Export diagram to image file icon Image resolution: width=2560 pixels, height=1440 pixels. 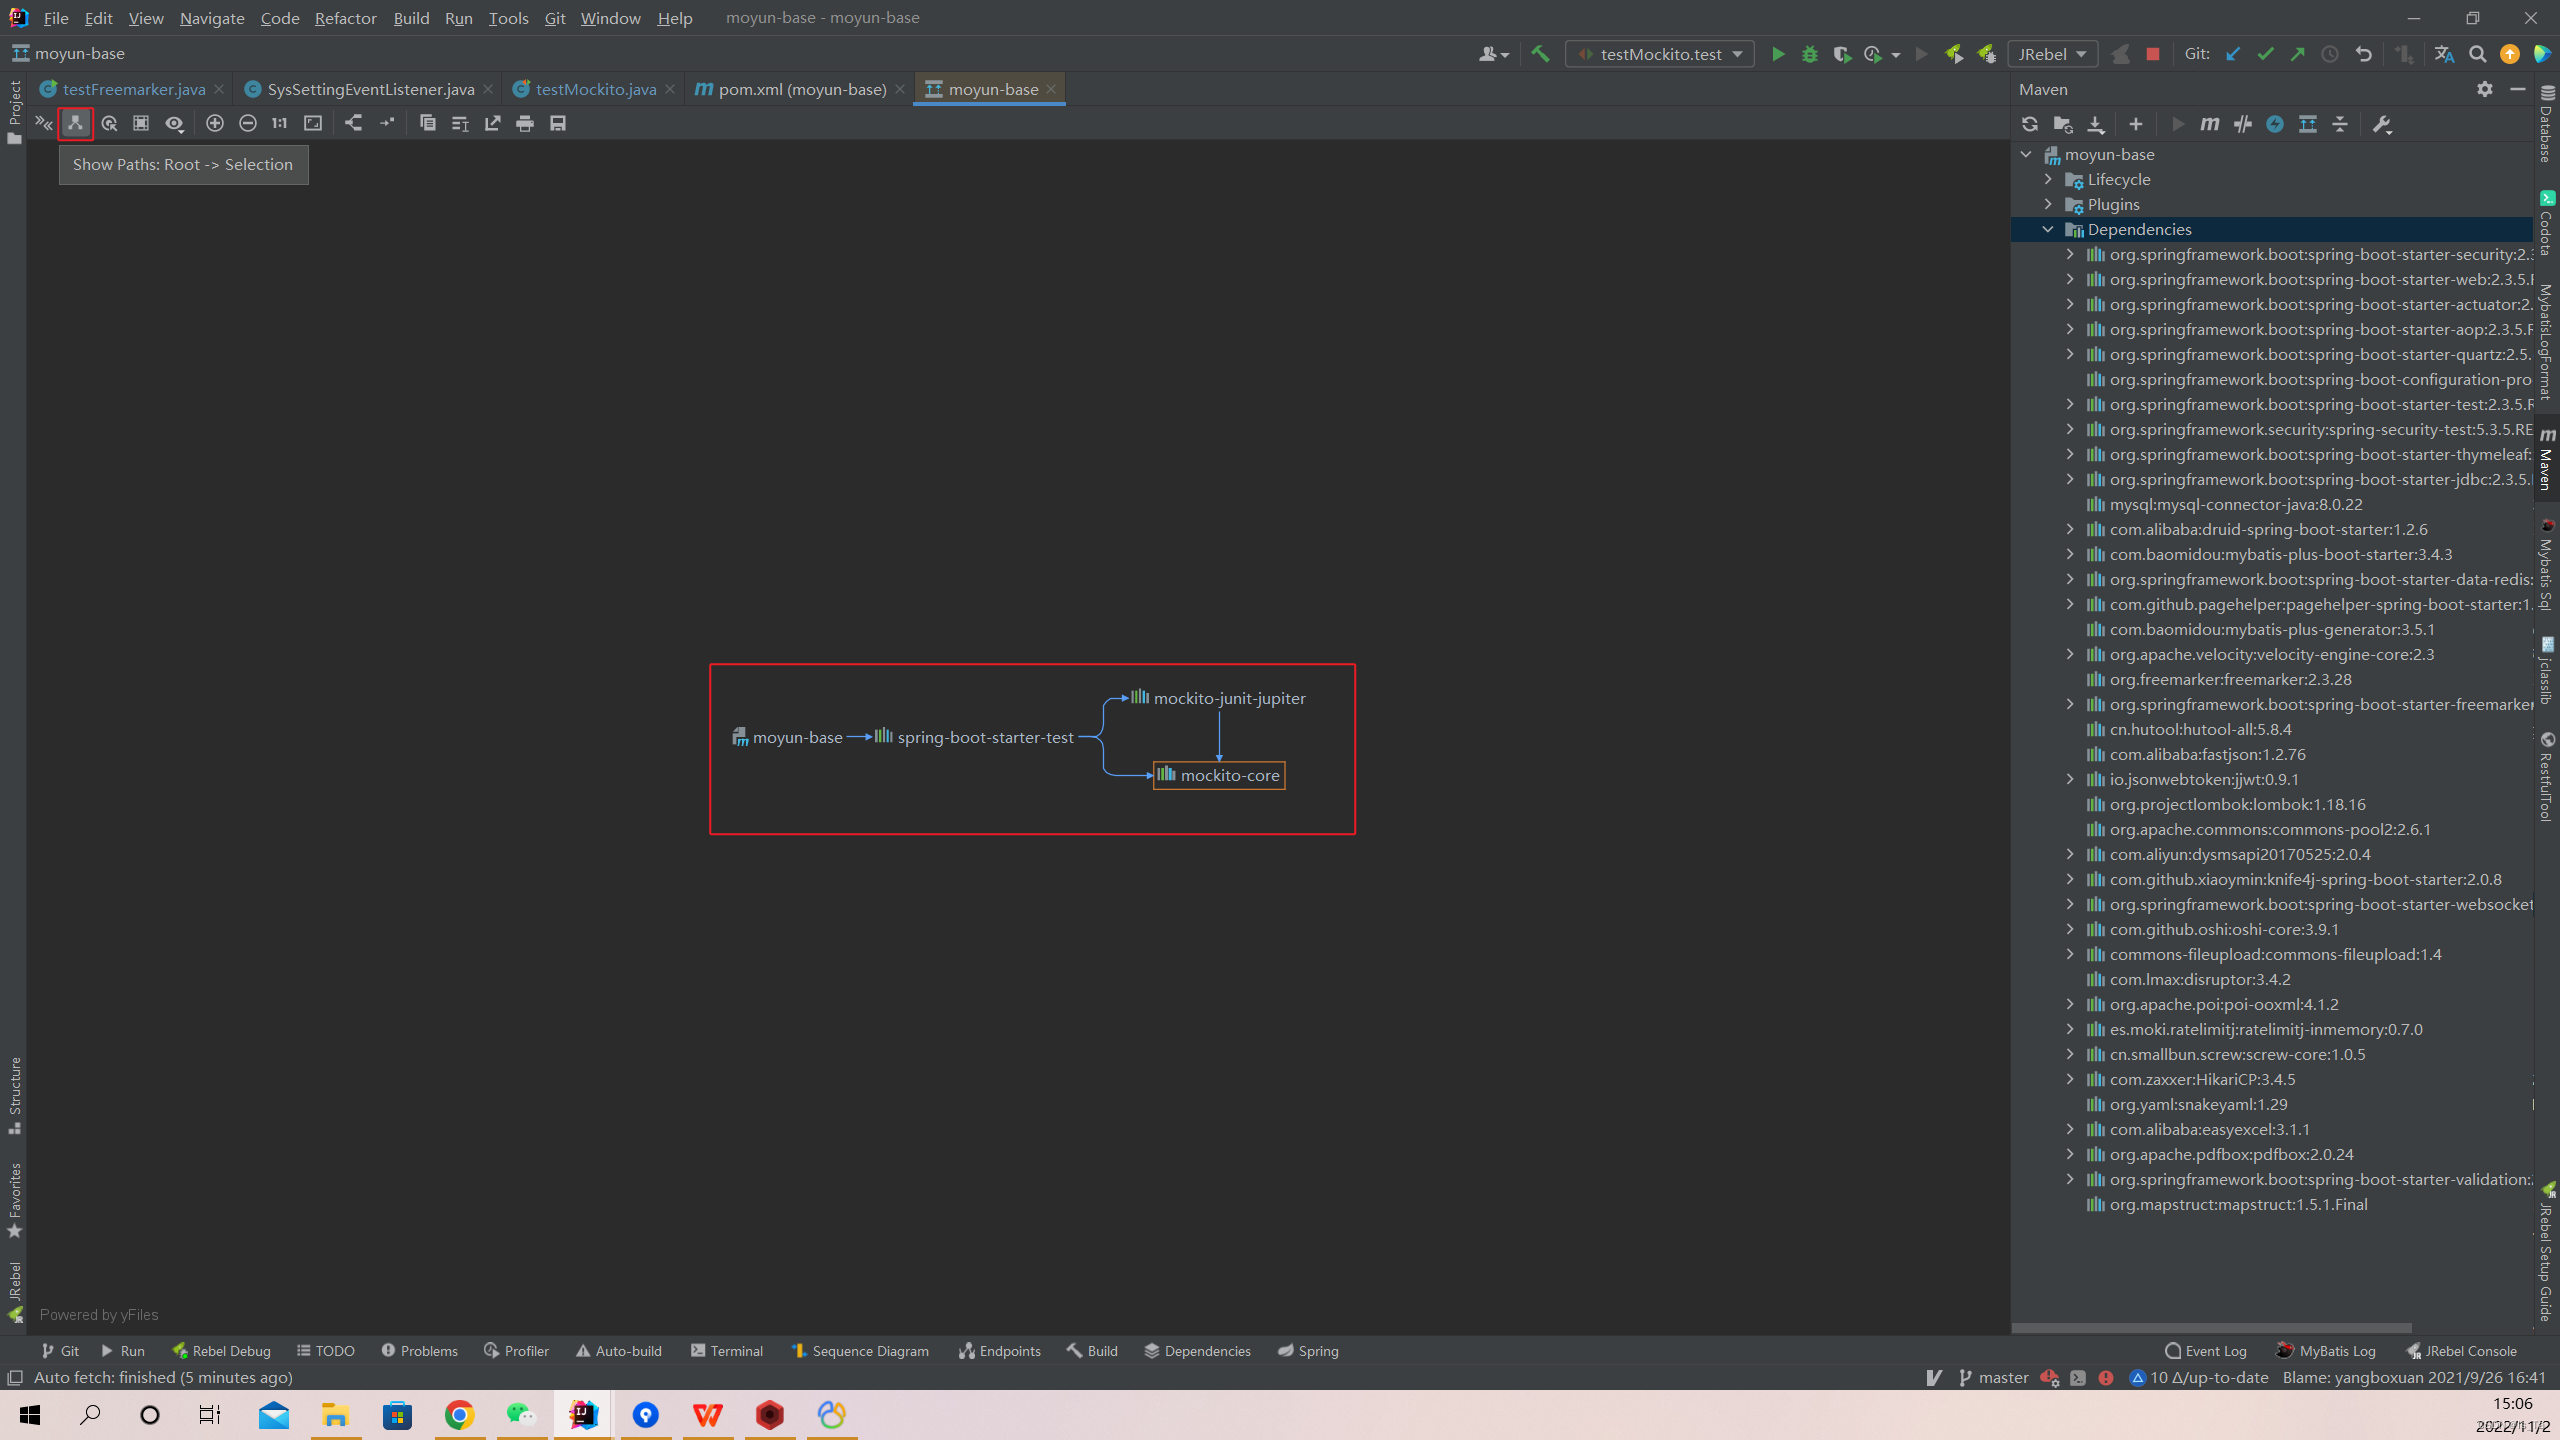493,123
